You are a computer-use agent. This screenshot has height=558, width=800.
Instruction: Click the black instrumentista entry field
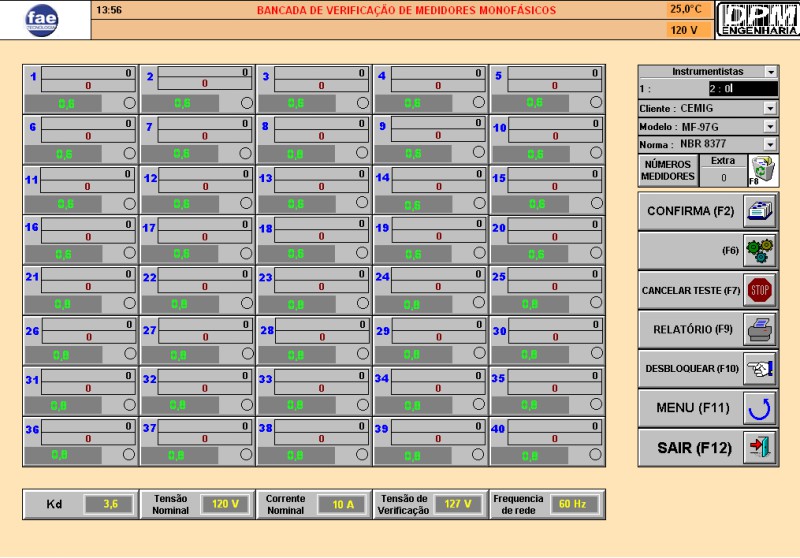tap(742, 89)
